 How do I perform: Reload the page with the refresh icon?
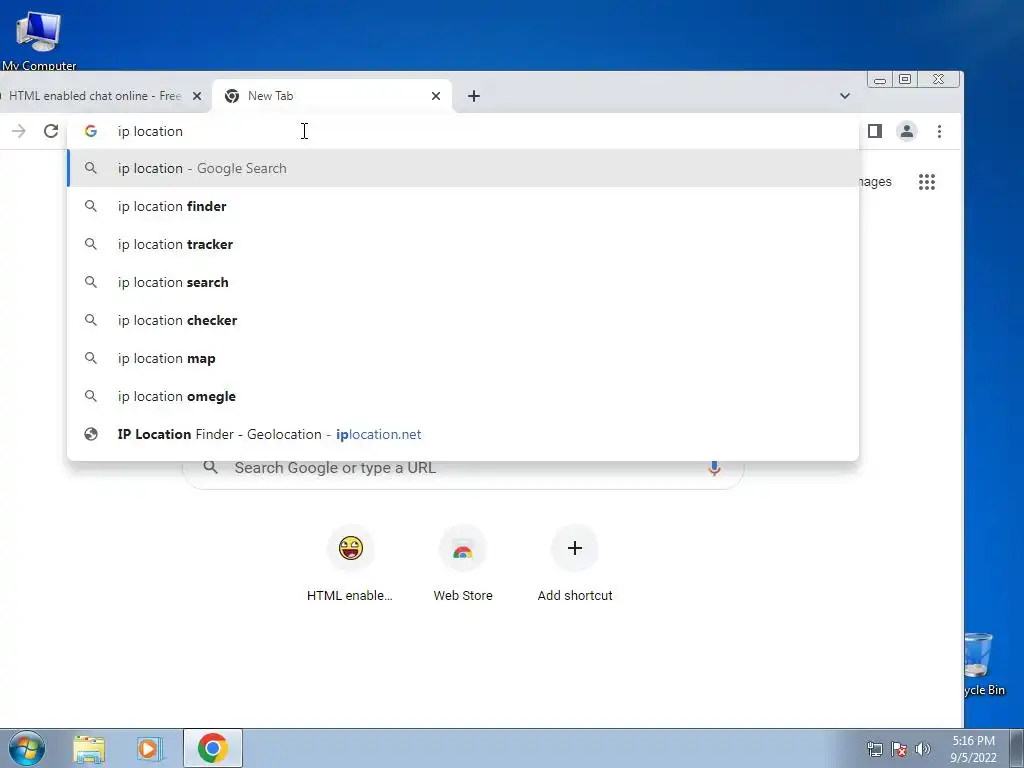51,131
